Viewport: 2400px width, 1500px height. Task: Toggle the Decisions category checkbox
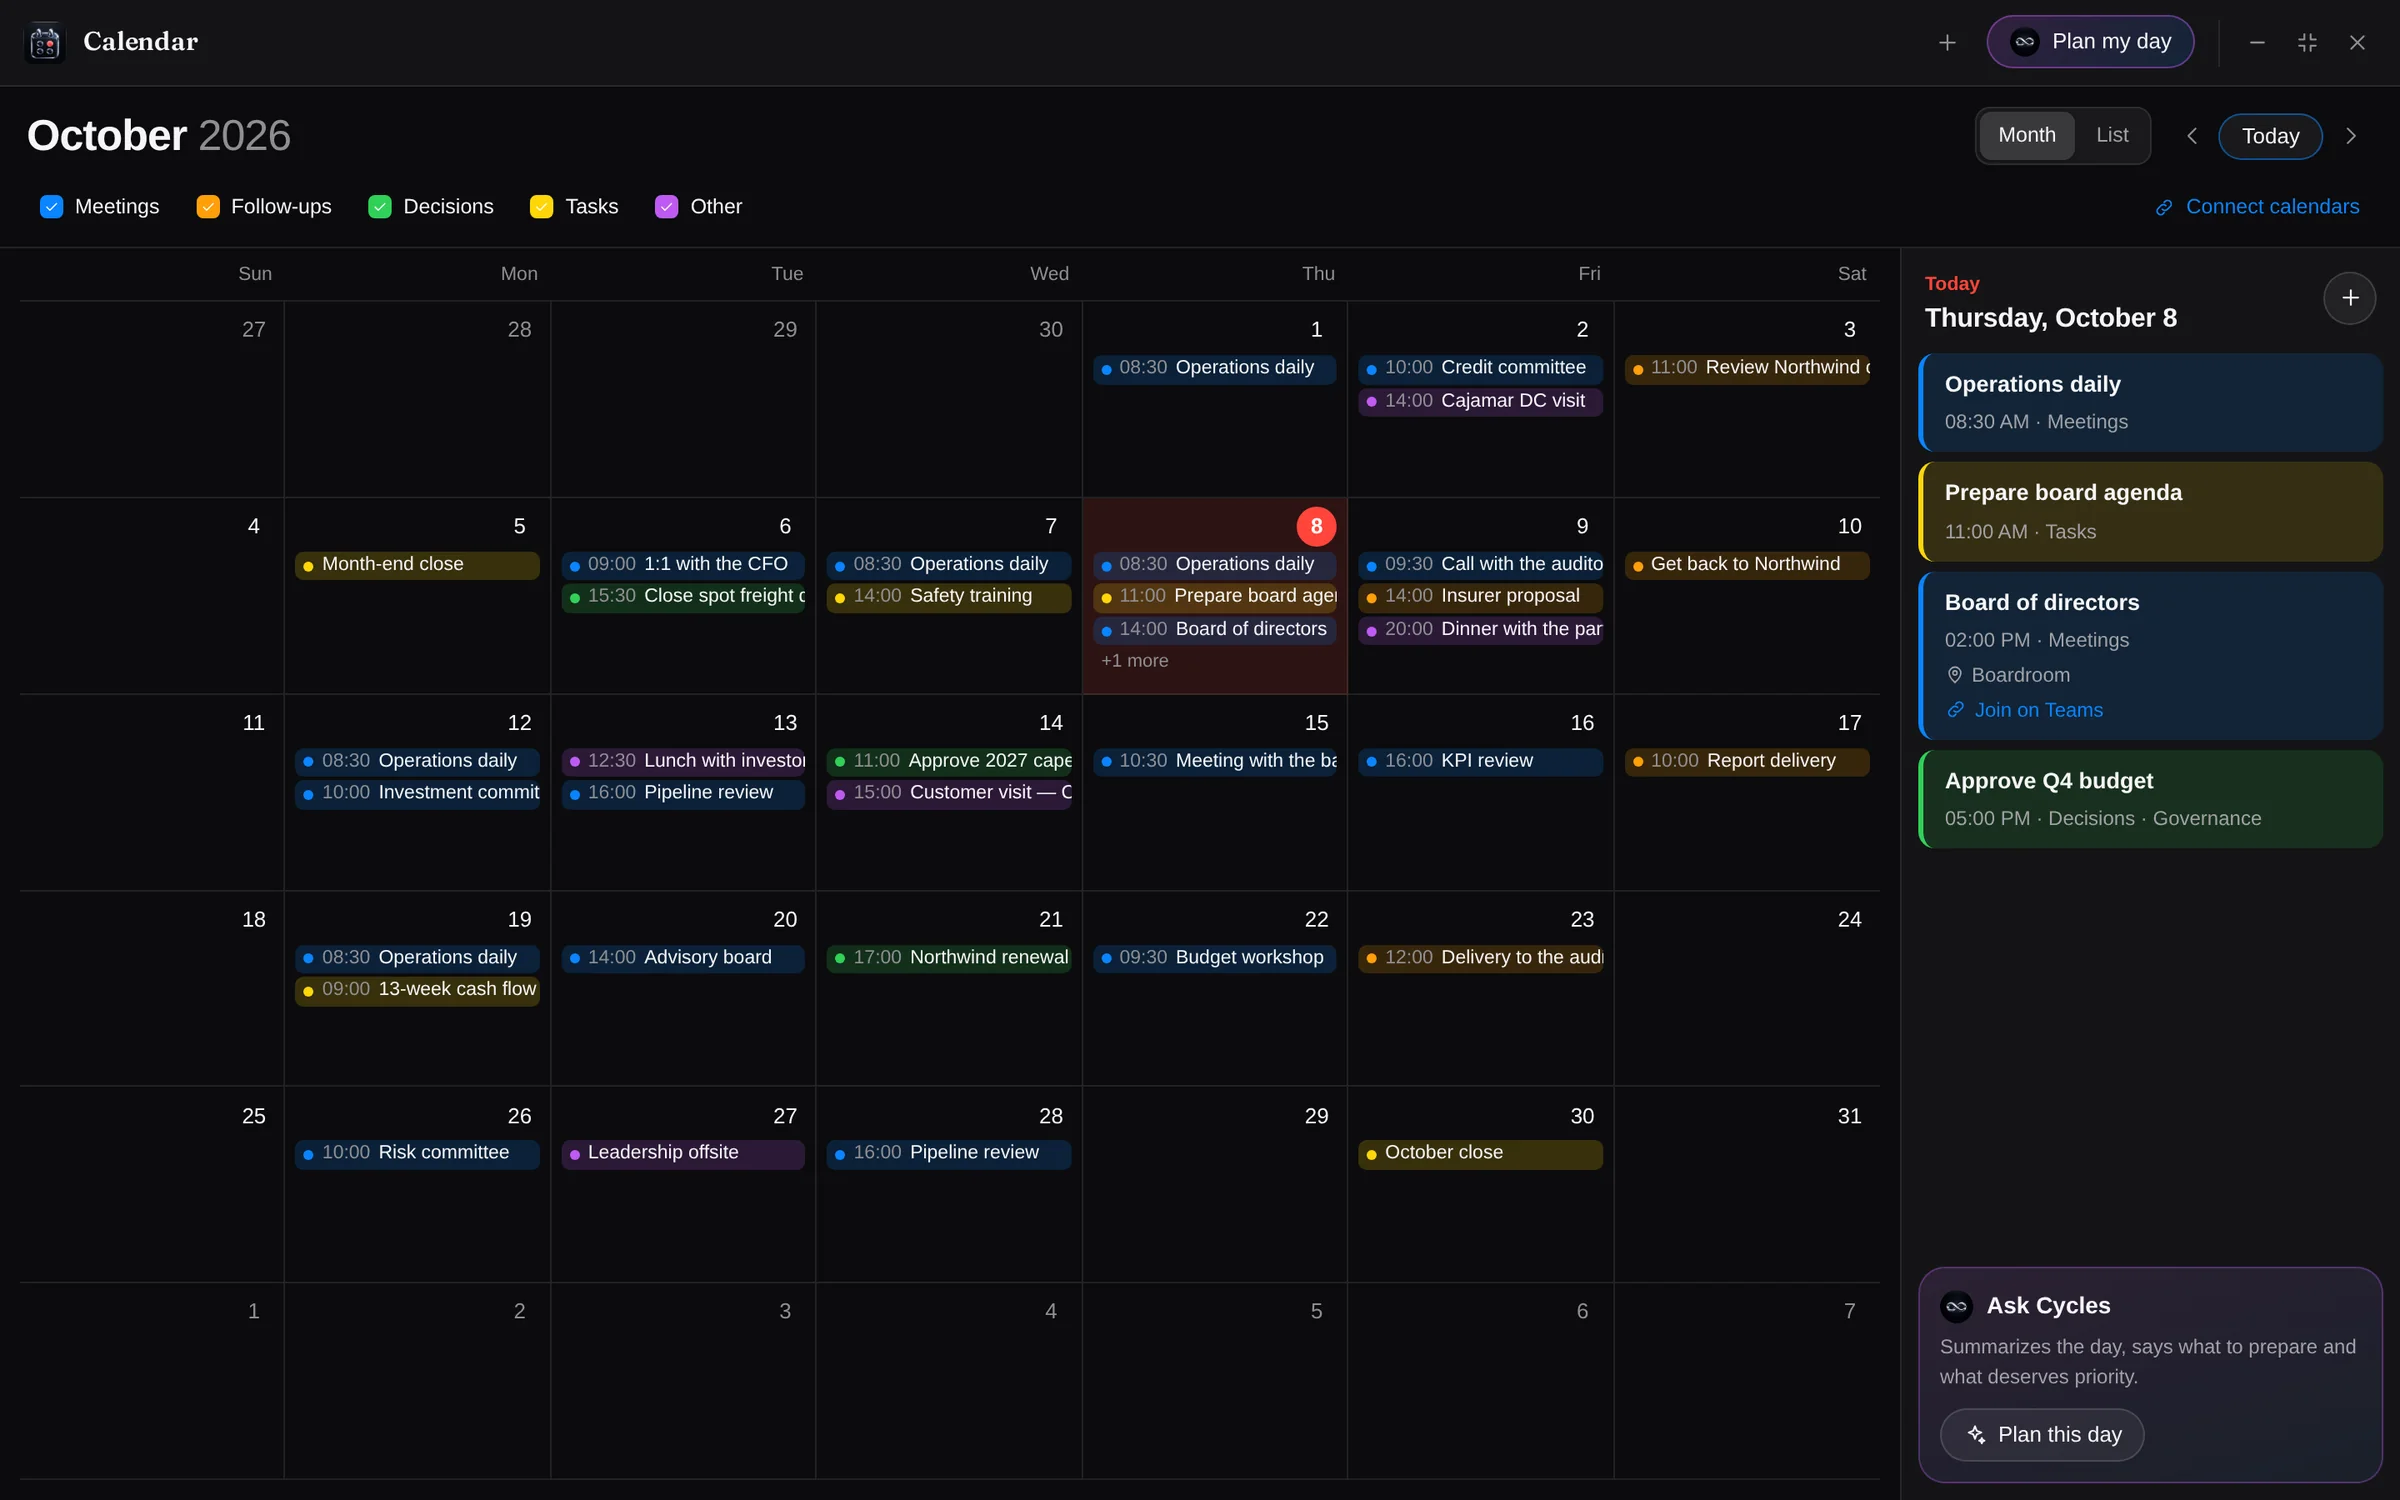(380, 207)
